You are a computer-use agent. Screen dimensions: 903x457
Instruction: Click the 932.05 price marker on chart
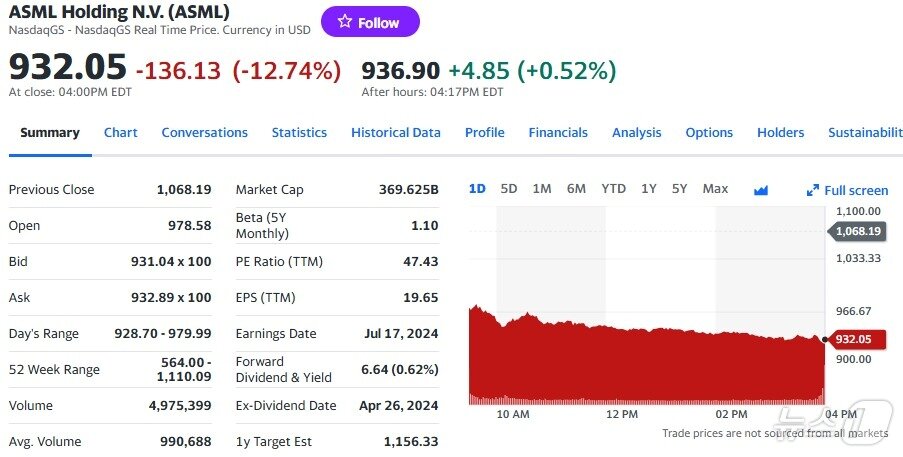click(855, 339)
